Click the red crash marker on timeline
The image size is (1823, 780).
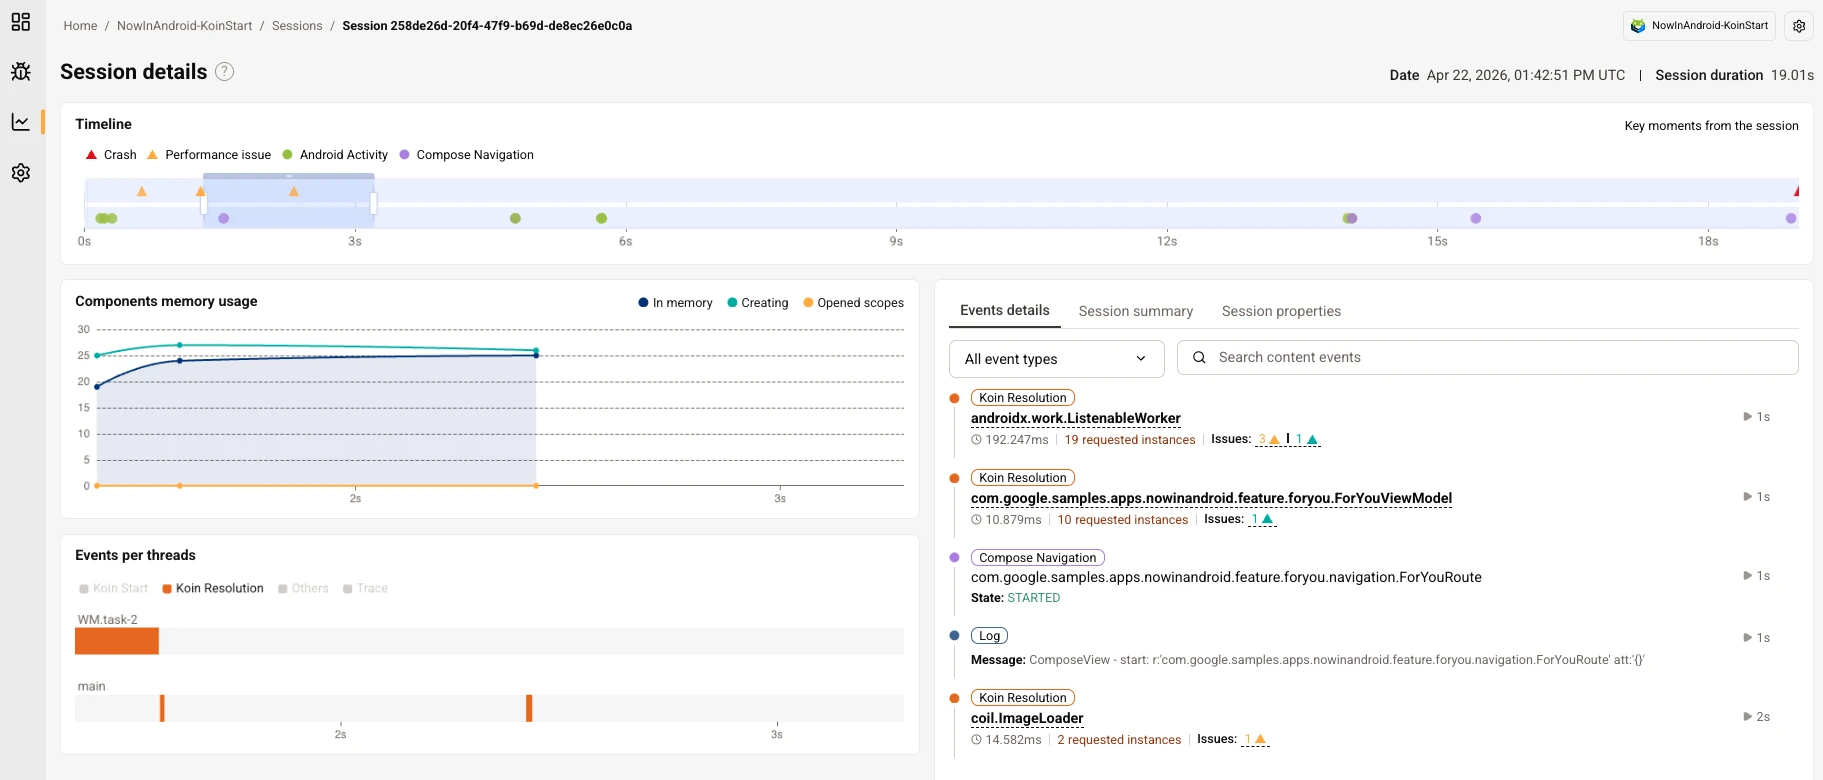click(1796, 191)
